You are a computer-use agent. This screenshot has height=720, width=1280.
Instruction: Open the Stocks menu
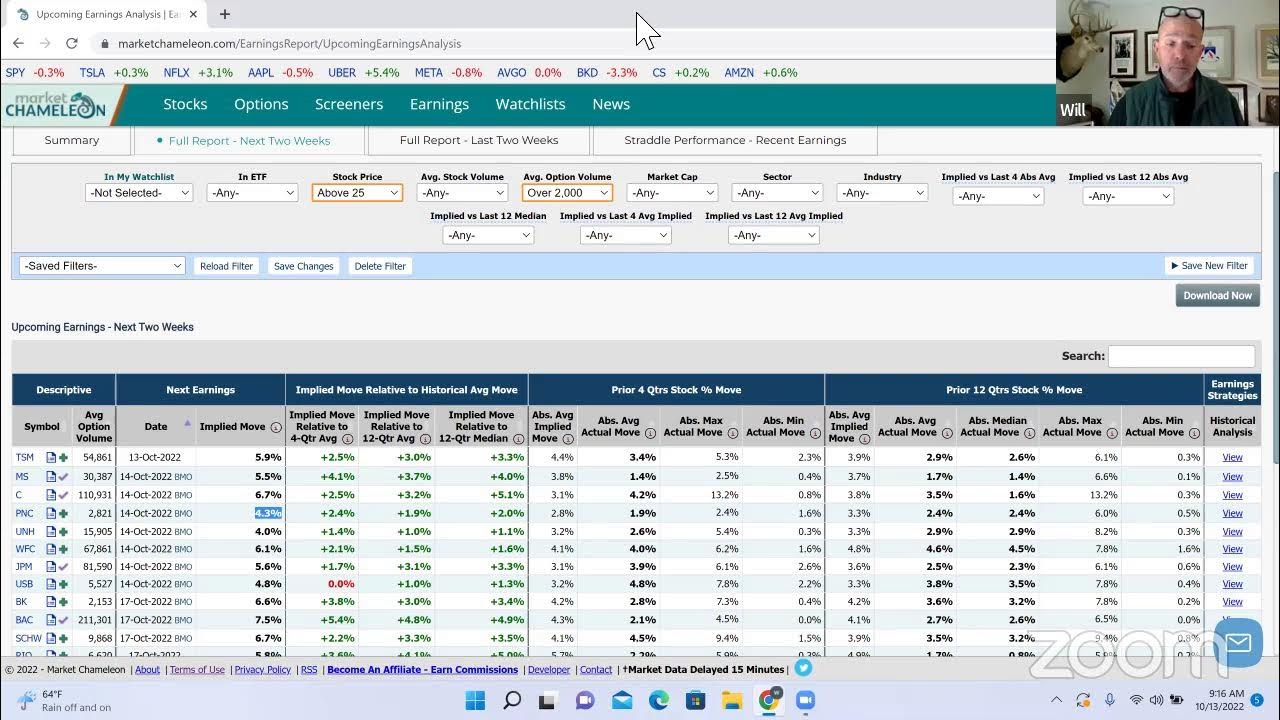(x=185, y=104)
